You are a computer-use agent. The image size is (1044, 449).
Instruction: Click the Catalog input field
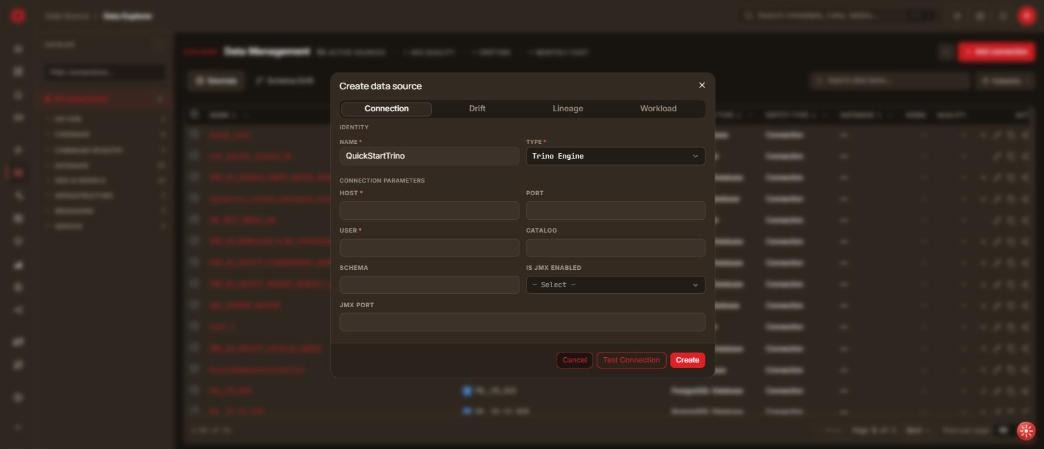point(615,248)
